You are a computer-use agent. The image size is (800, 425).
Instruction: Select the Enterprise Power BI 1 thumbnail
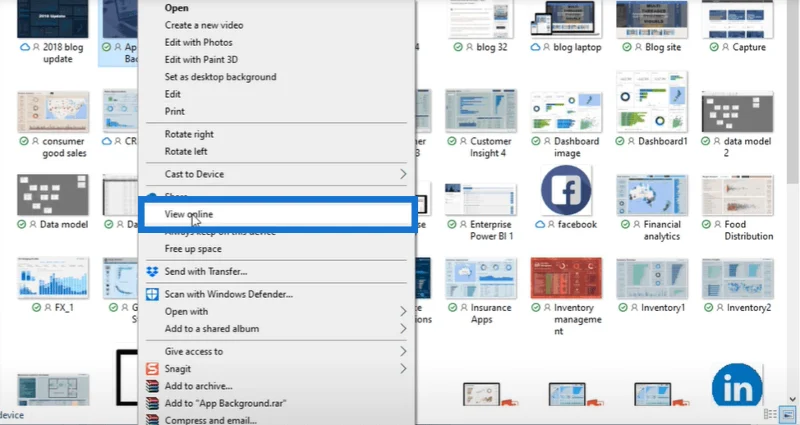tap(481, 200)
